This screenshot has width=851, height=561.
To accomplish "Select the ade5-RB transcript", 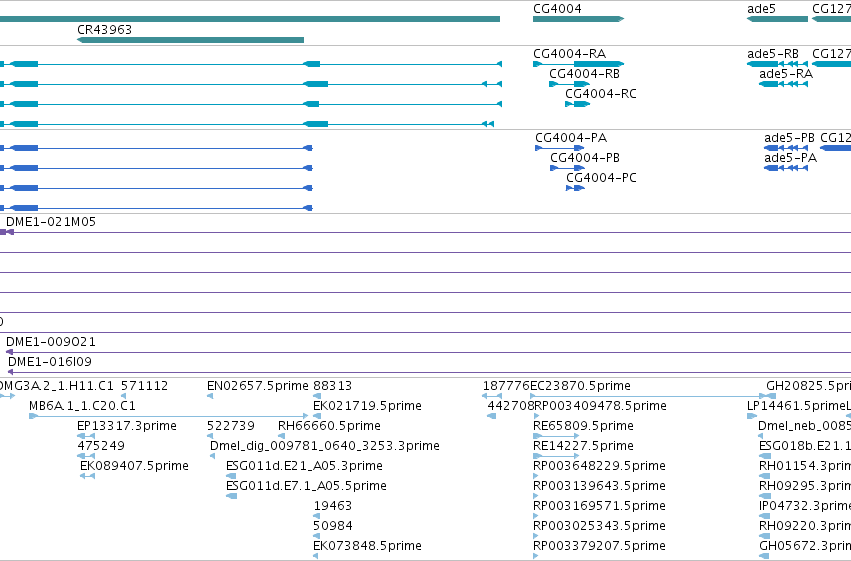I will pos(777,64).
